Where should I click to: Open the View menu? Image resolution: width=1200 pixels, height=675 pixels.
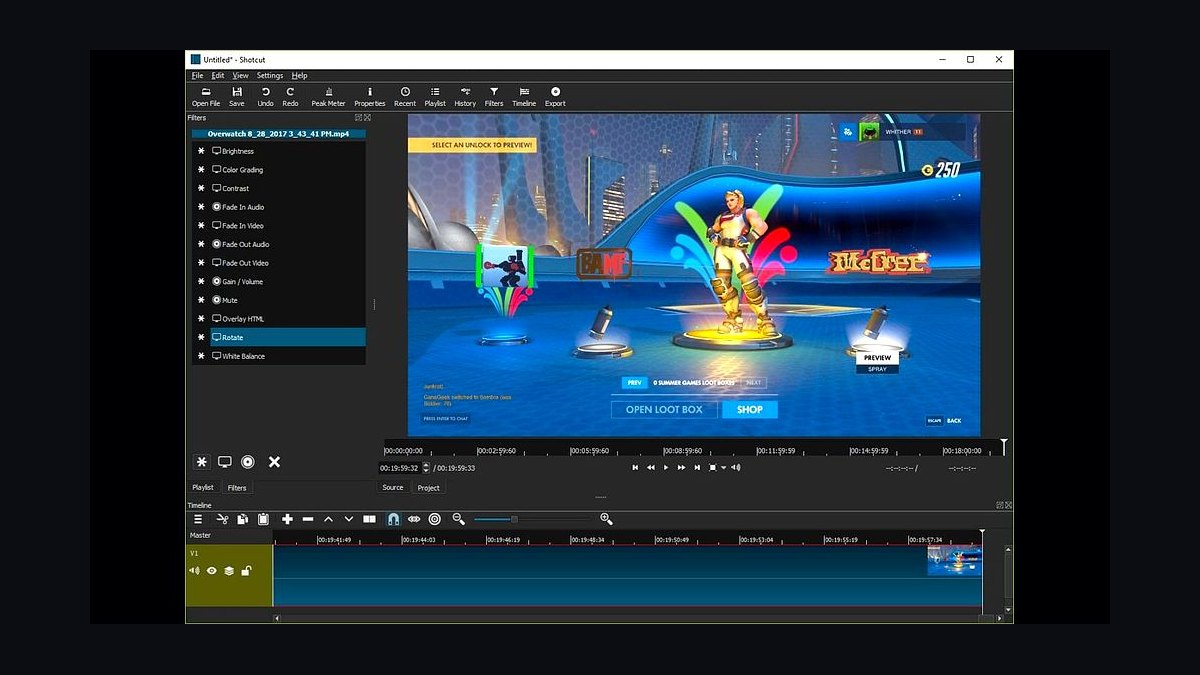click(x=241, y=75)
